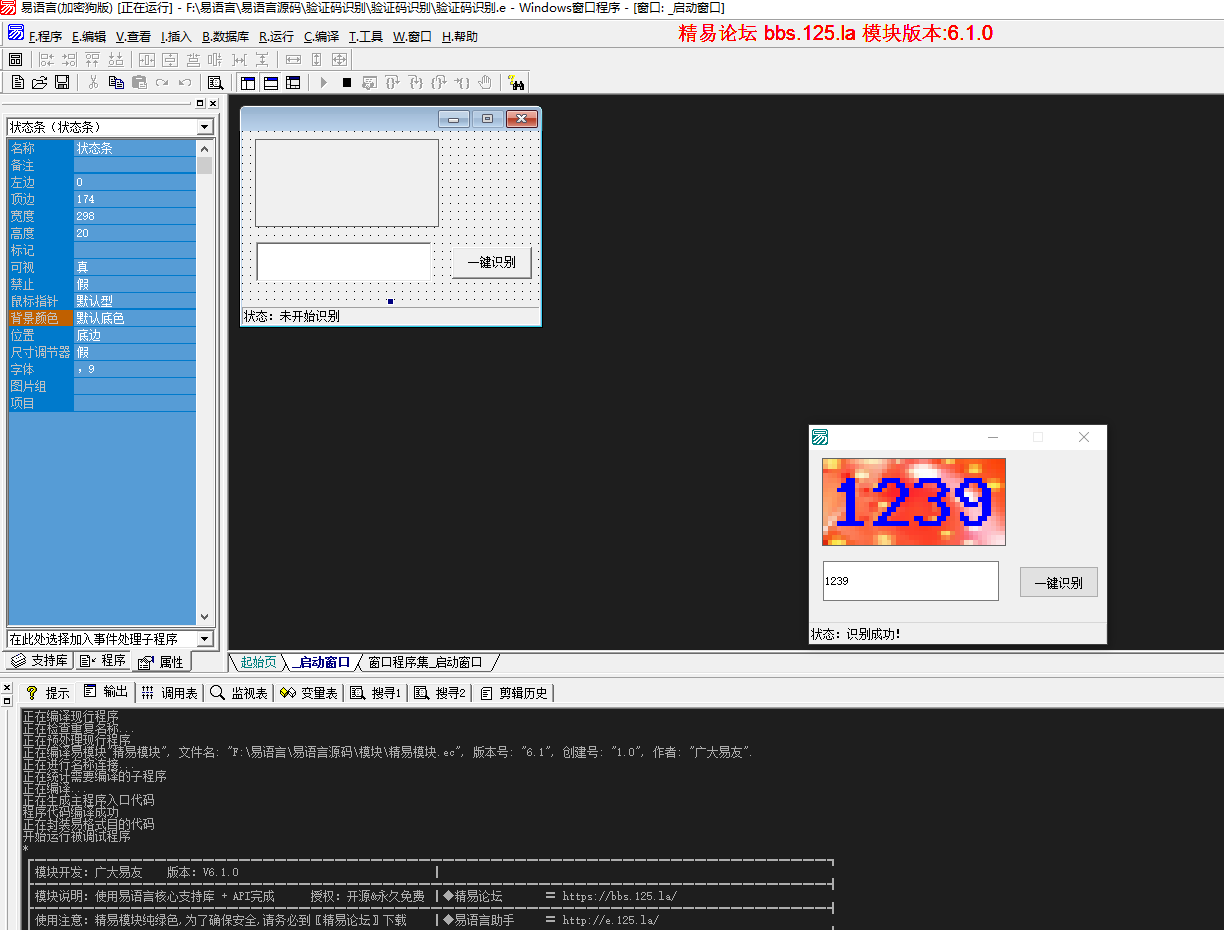The width and height of the screenshot is (1224, 930).
Task: Toggle the left work panel display icon
Action: coord(247,82)
